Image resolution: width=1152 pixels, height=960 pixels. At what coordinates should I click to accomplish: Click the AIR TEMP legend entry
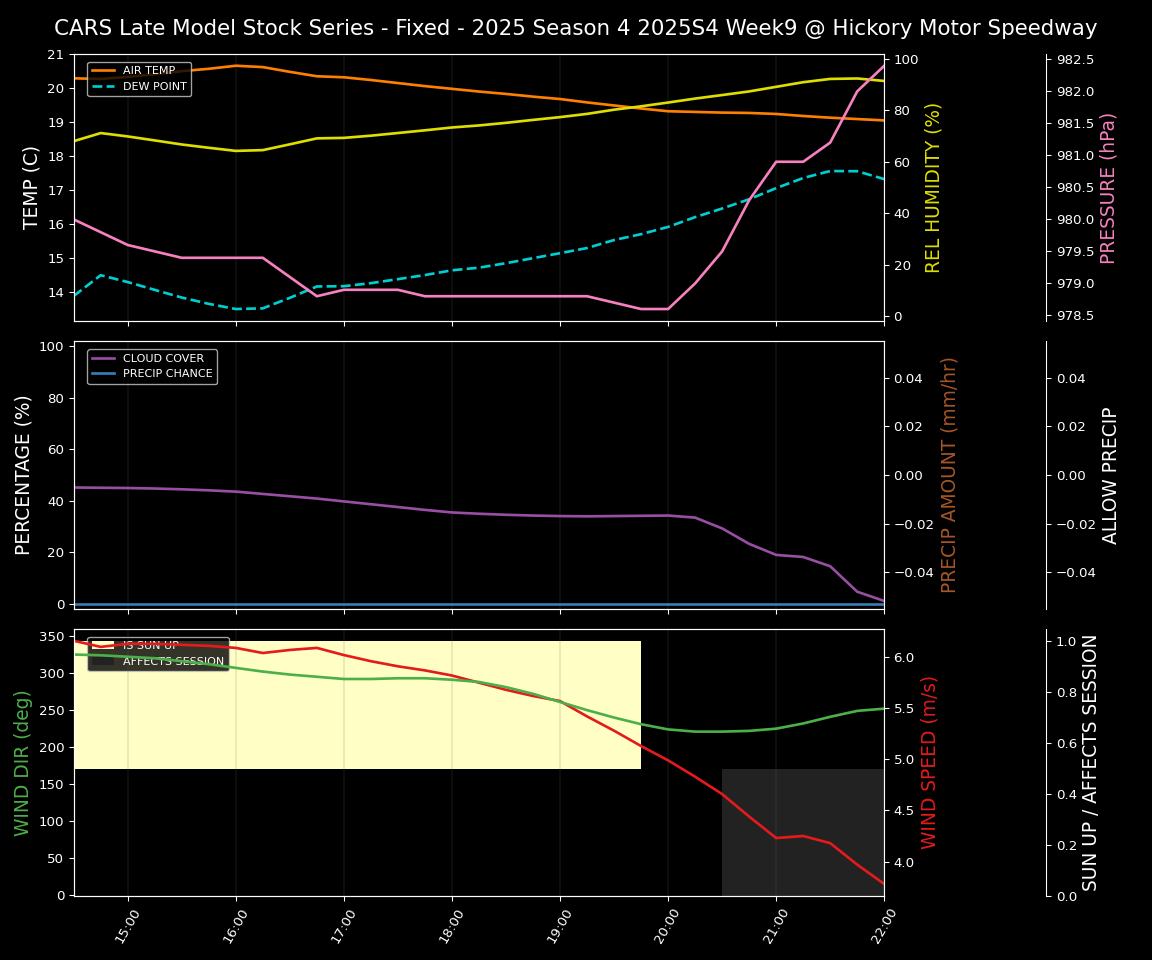(148, 71)
